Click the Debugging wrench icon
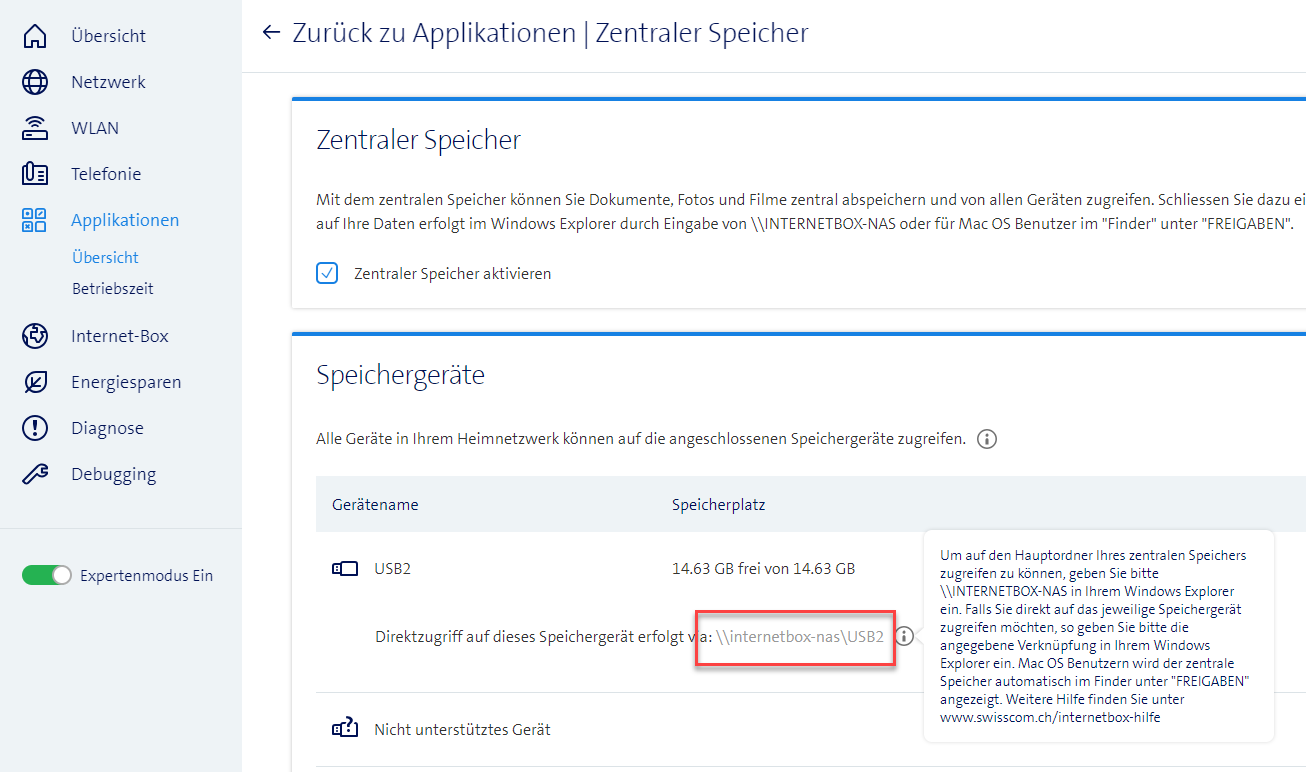The image size is (1306, 772). (35, 474)
